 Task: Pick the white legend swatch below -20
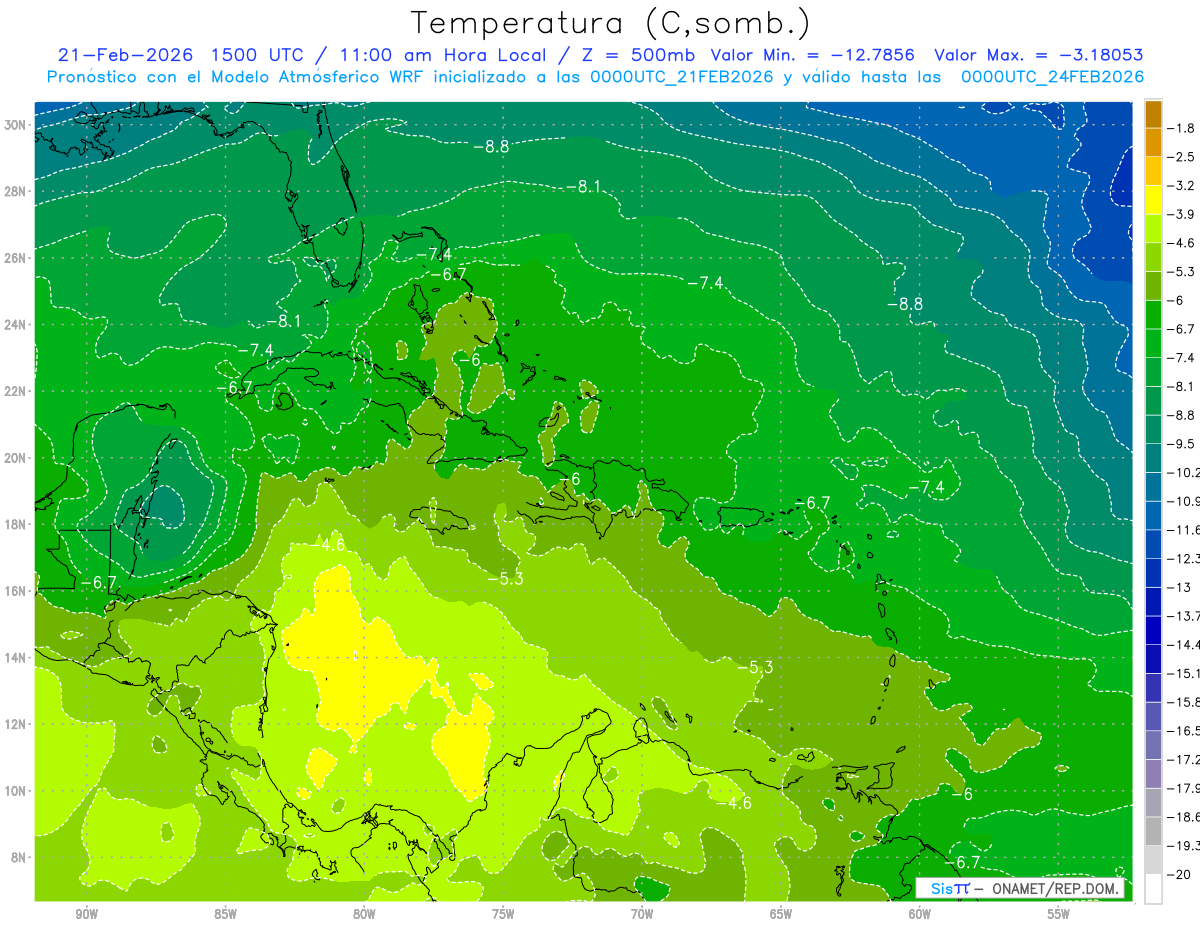point(1153,889)
